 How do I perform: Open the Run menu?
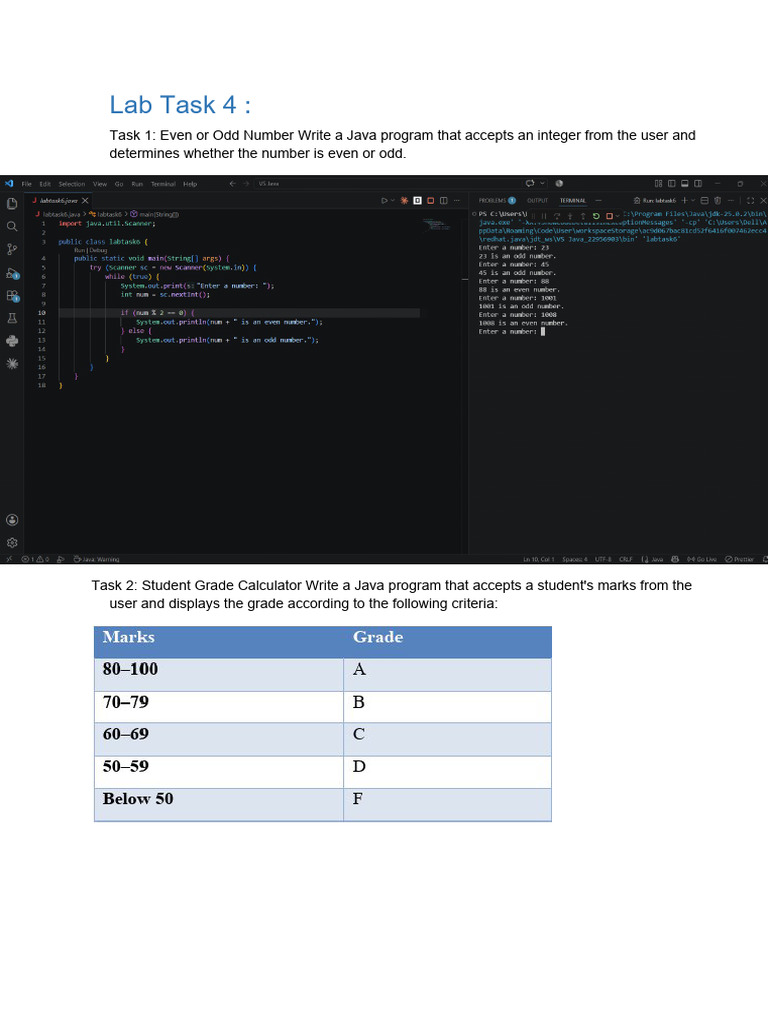[137, 184]
